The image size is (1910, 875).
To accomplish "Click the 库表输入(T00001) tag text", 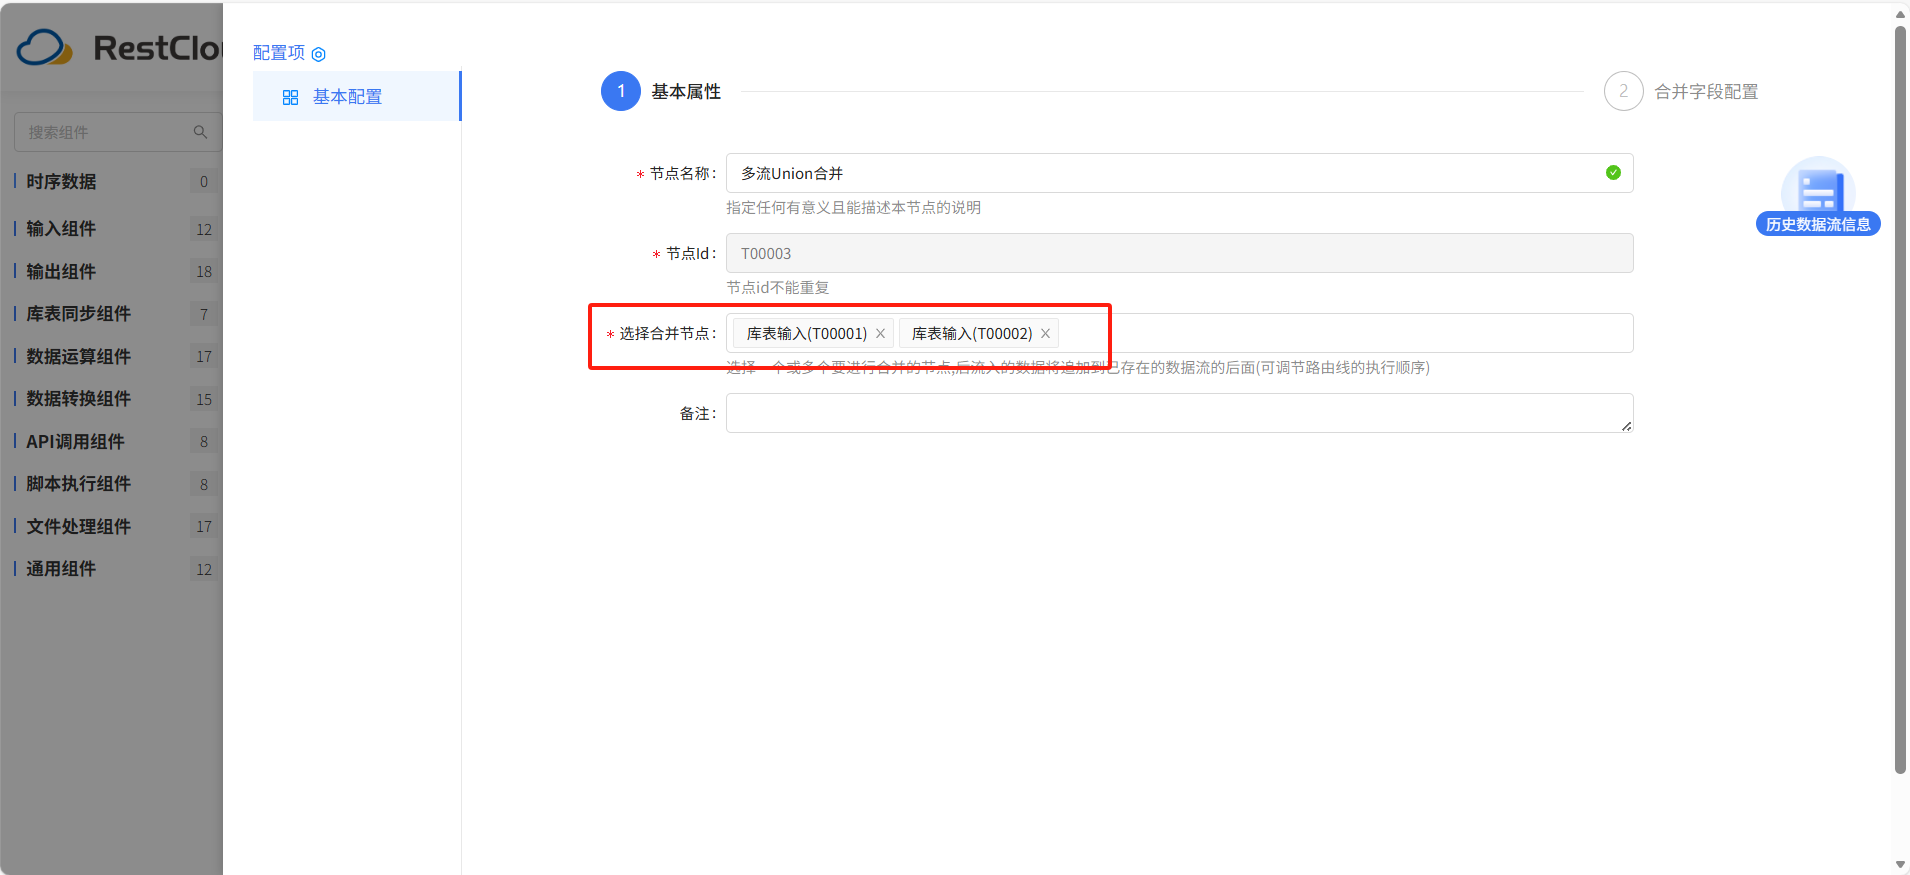I will pyautogui.click(x=807, y=334).
